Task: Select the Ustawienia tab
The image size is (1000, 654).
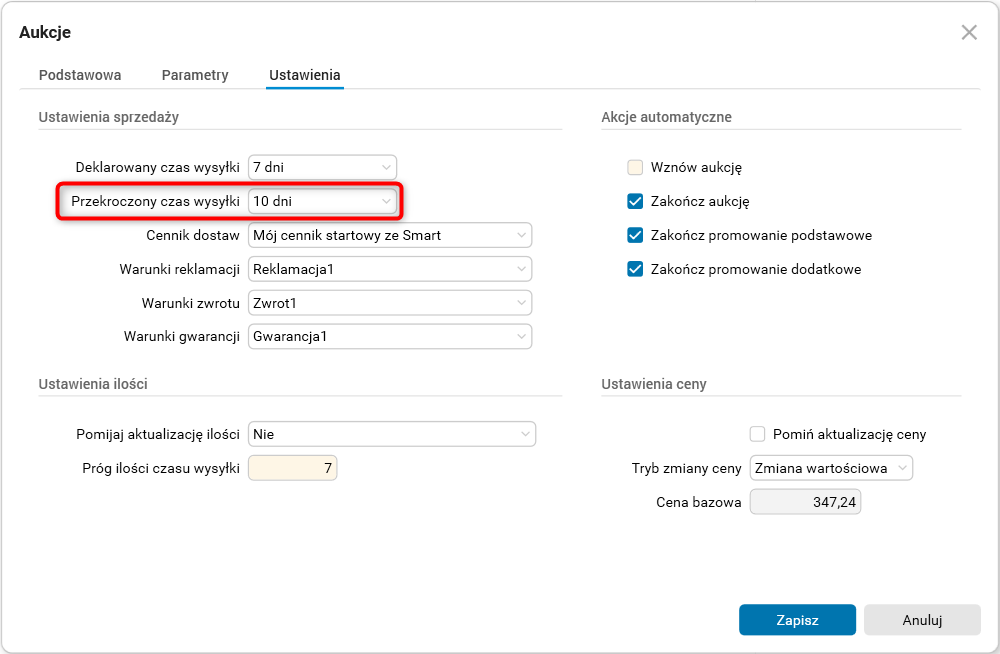Action: (x=305, y=75)
